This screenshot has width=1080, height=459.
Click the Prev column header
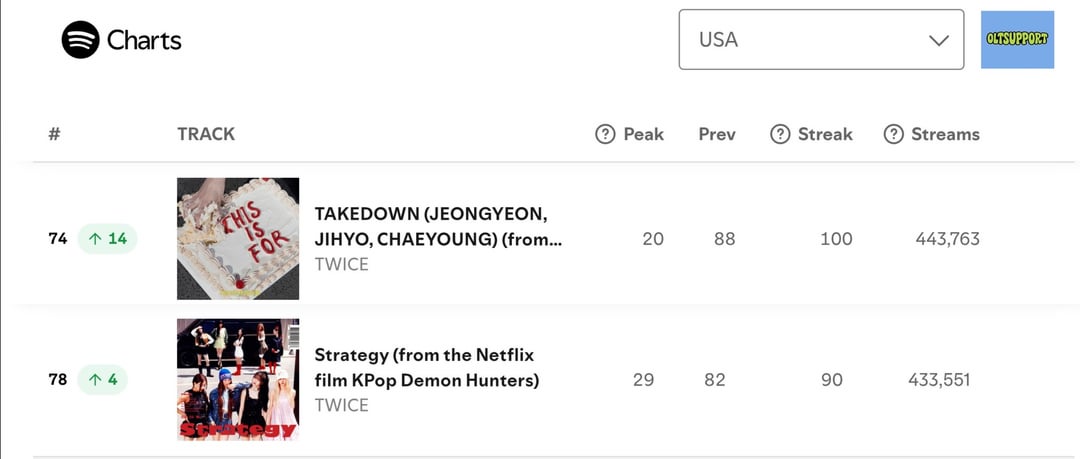pyautogui.click(x=717, y=134)
